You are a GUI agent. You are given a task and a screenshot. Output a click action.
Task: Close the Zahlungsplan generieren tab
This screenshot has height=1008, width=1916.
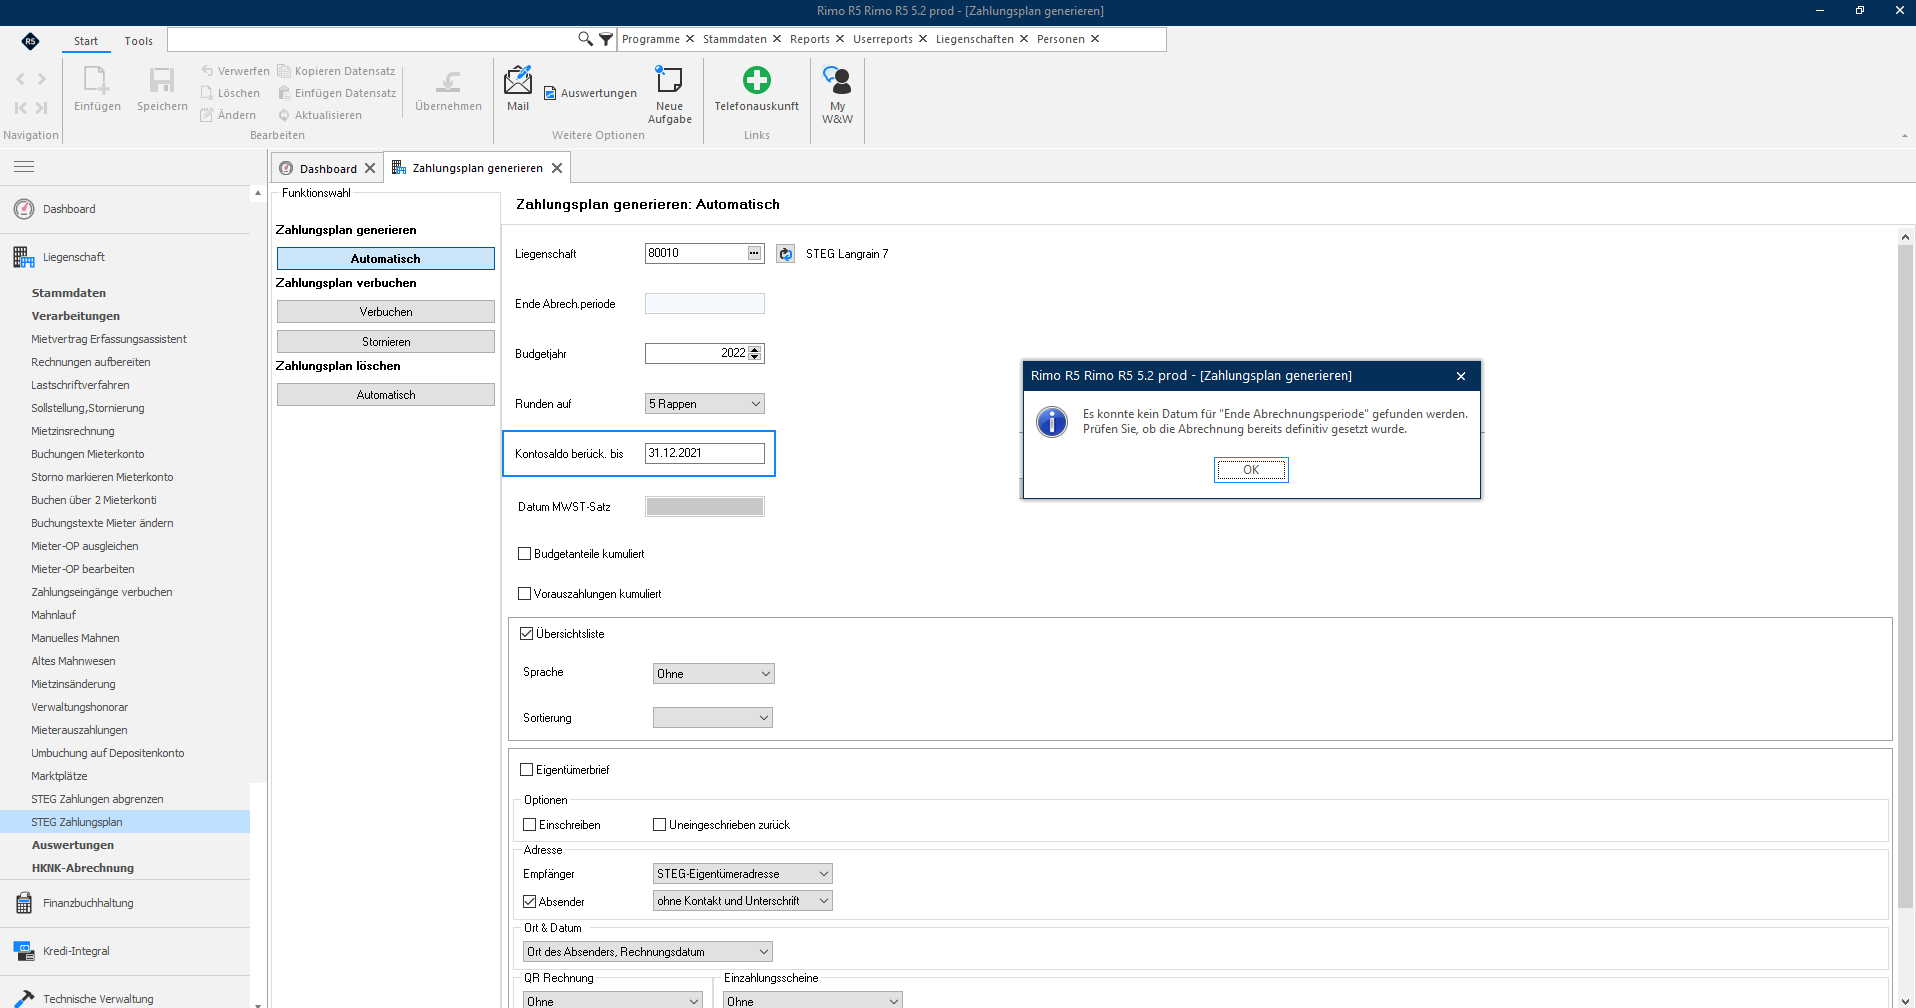coord(557,168)
